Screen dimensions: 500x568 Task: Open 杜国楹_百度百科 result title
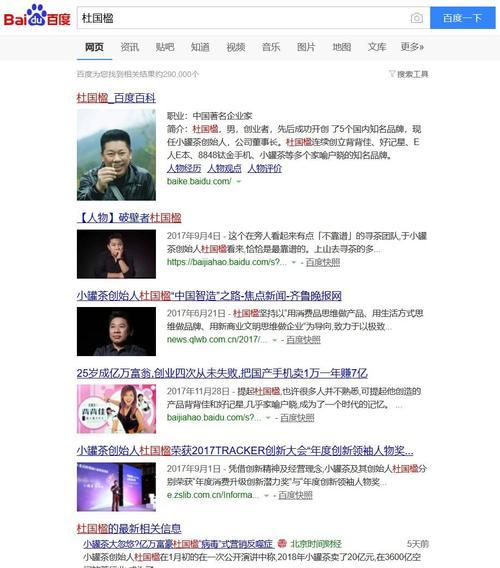click(116, 98)
